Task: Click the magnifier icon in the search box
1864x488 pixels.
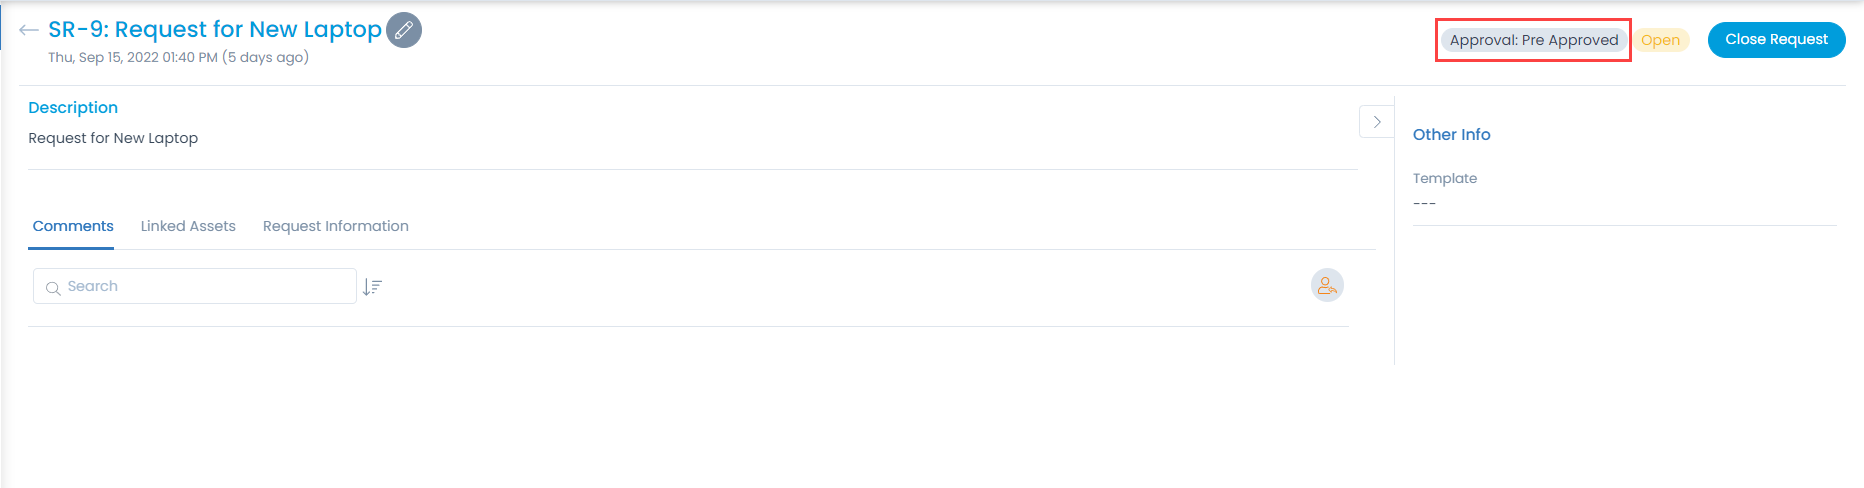Action: coord(53,288)
